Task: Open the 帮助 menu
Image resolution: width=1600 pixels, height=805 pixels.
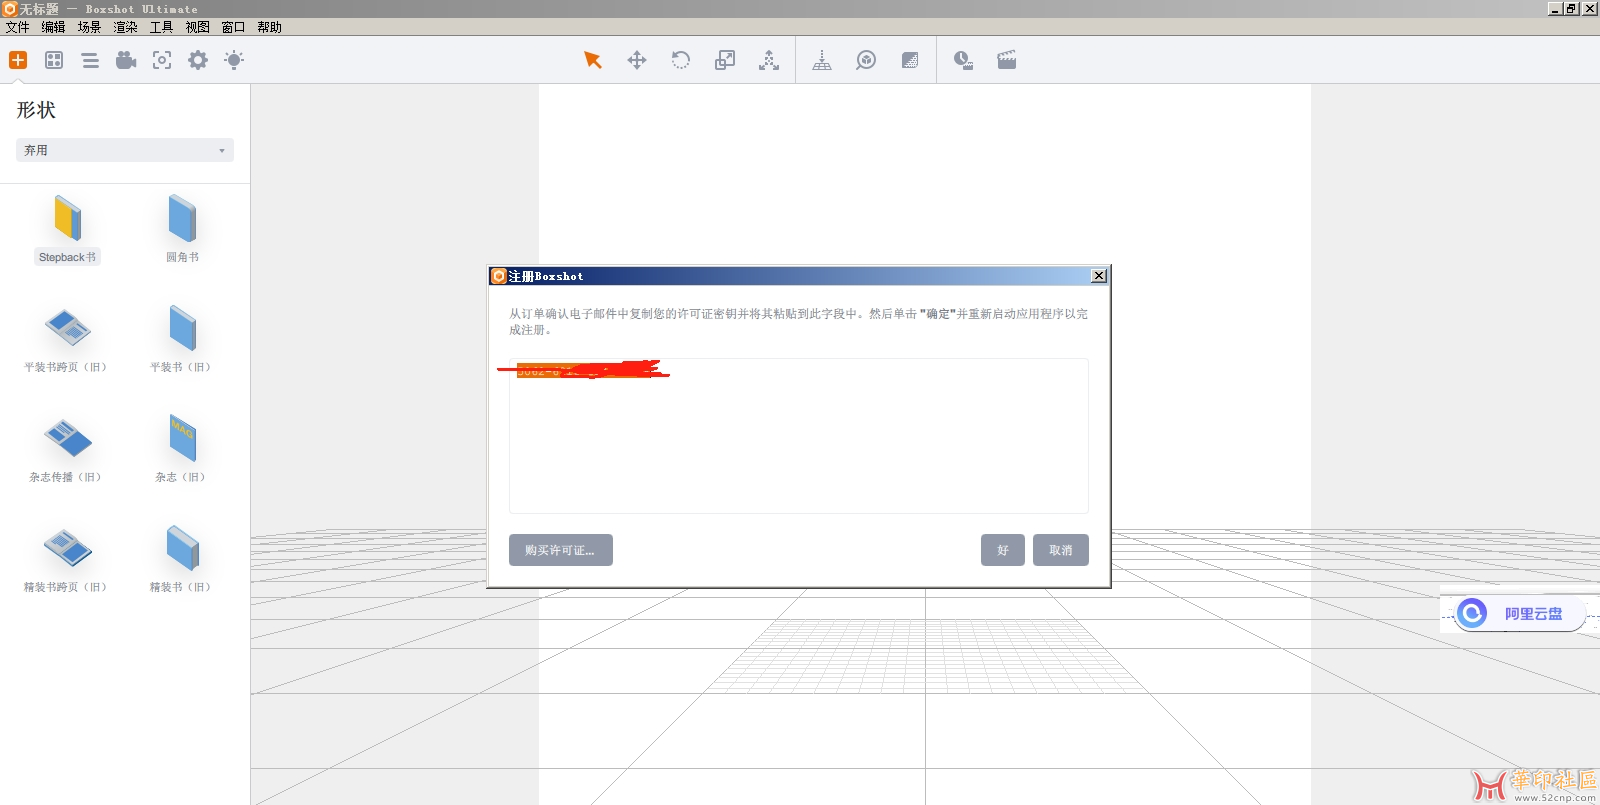Action: tap(270, 27)
